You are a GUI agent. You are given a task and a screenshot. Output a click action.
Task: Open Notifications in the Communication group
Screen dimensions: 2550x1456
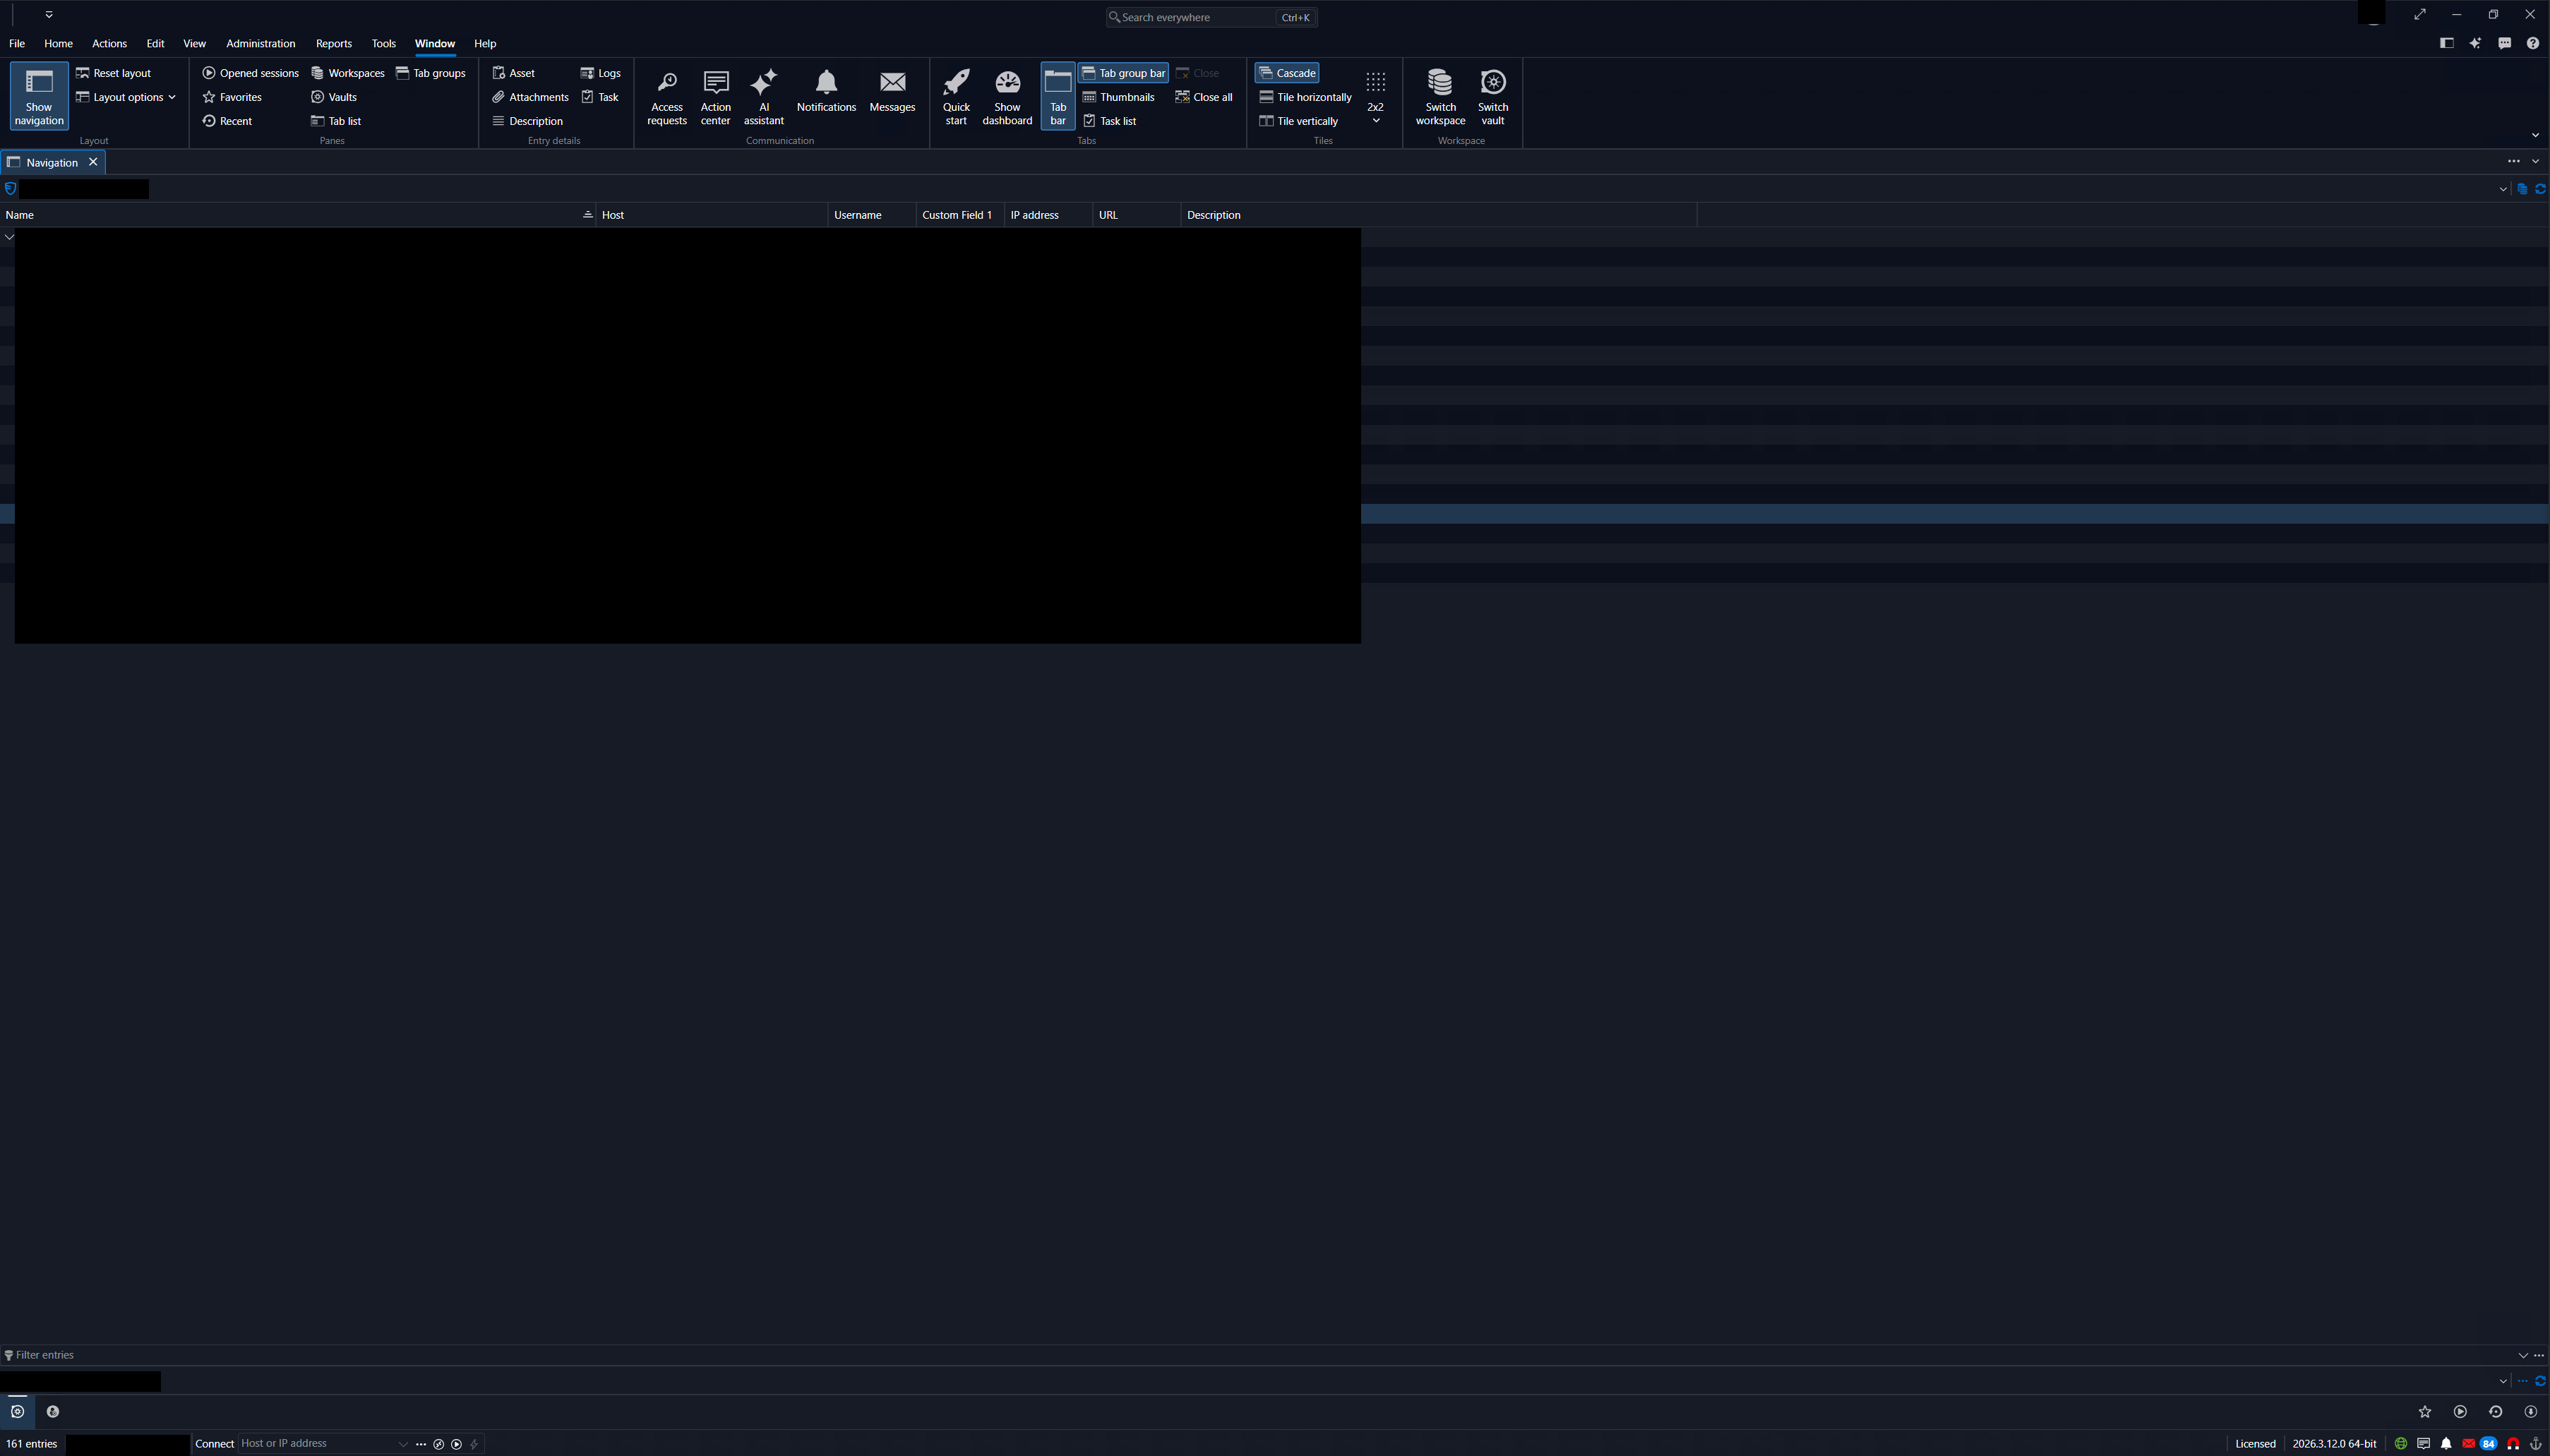point(826,91)
